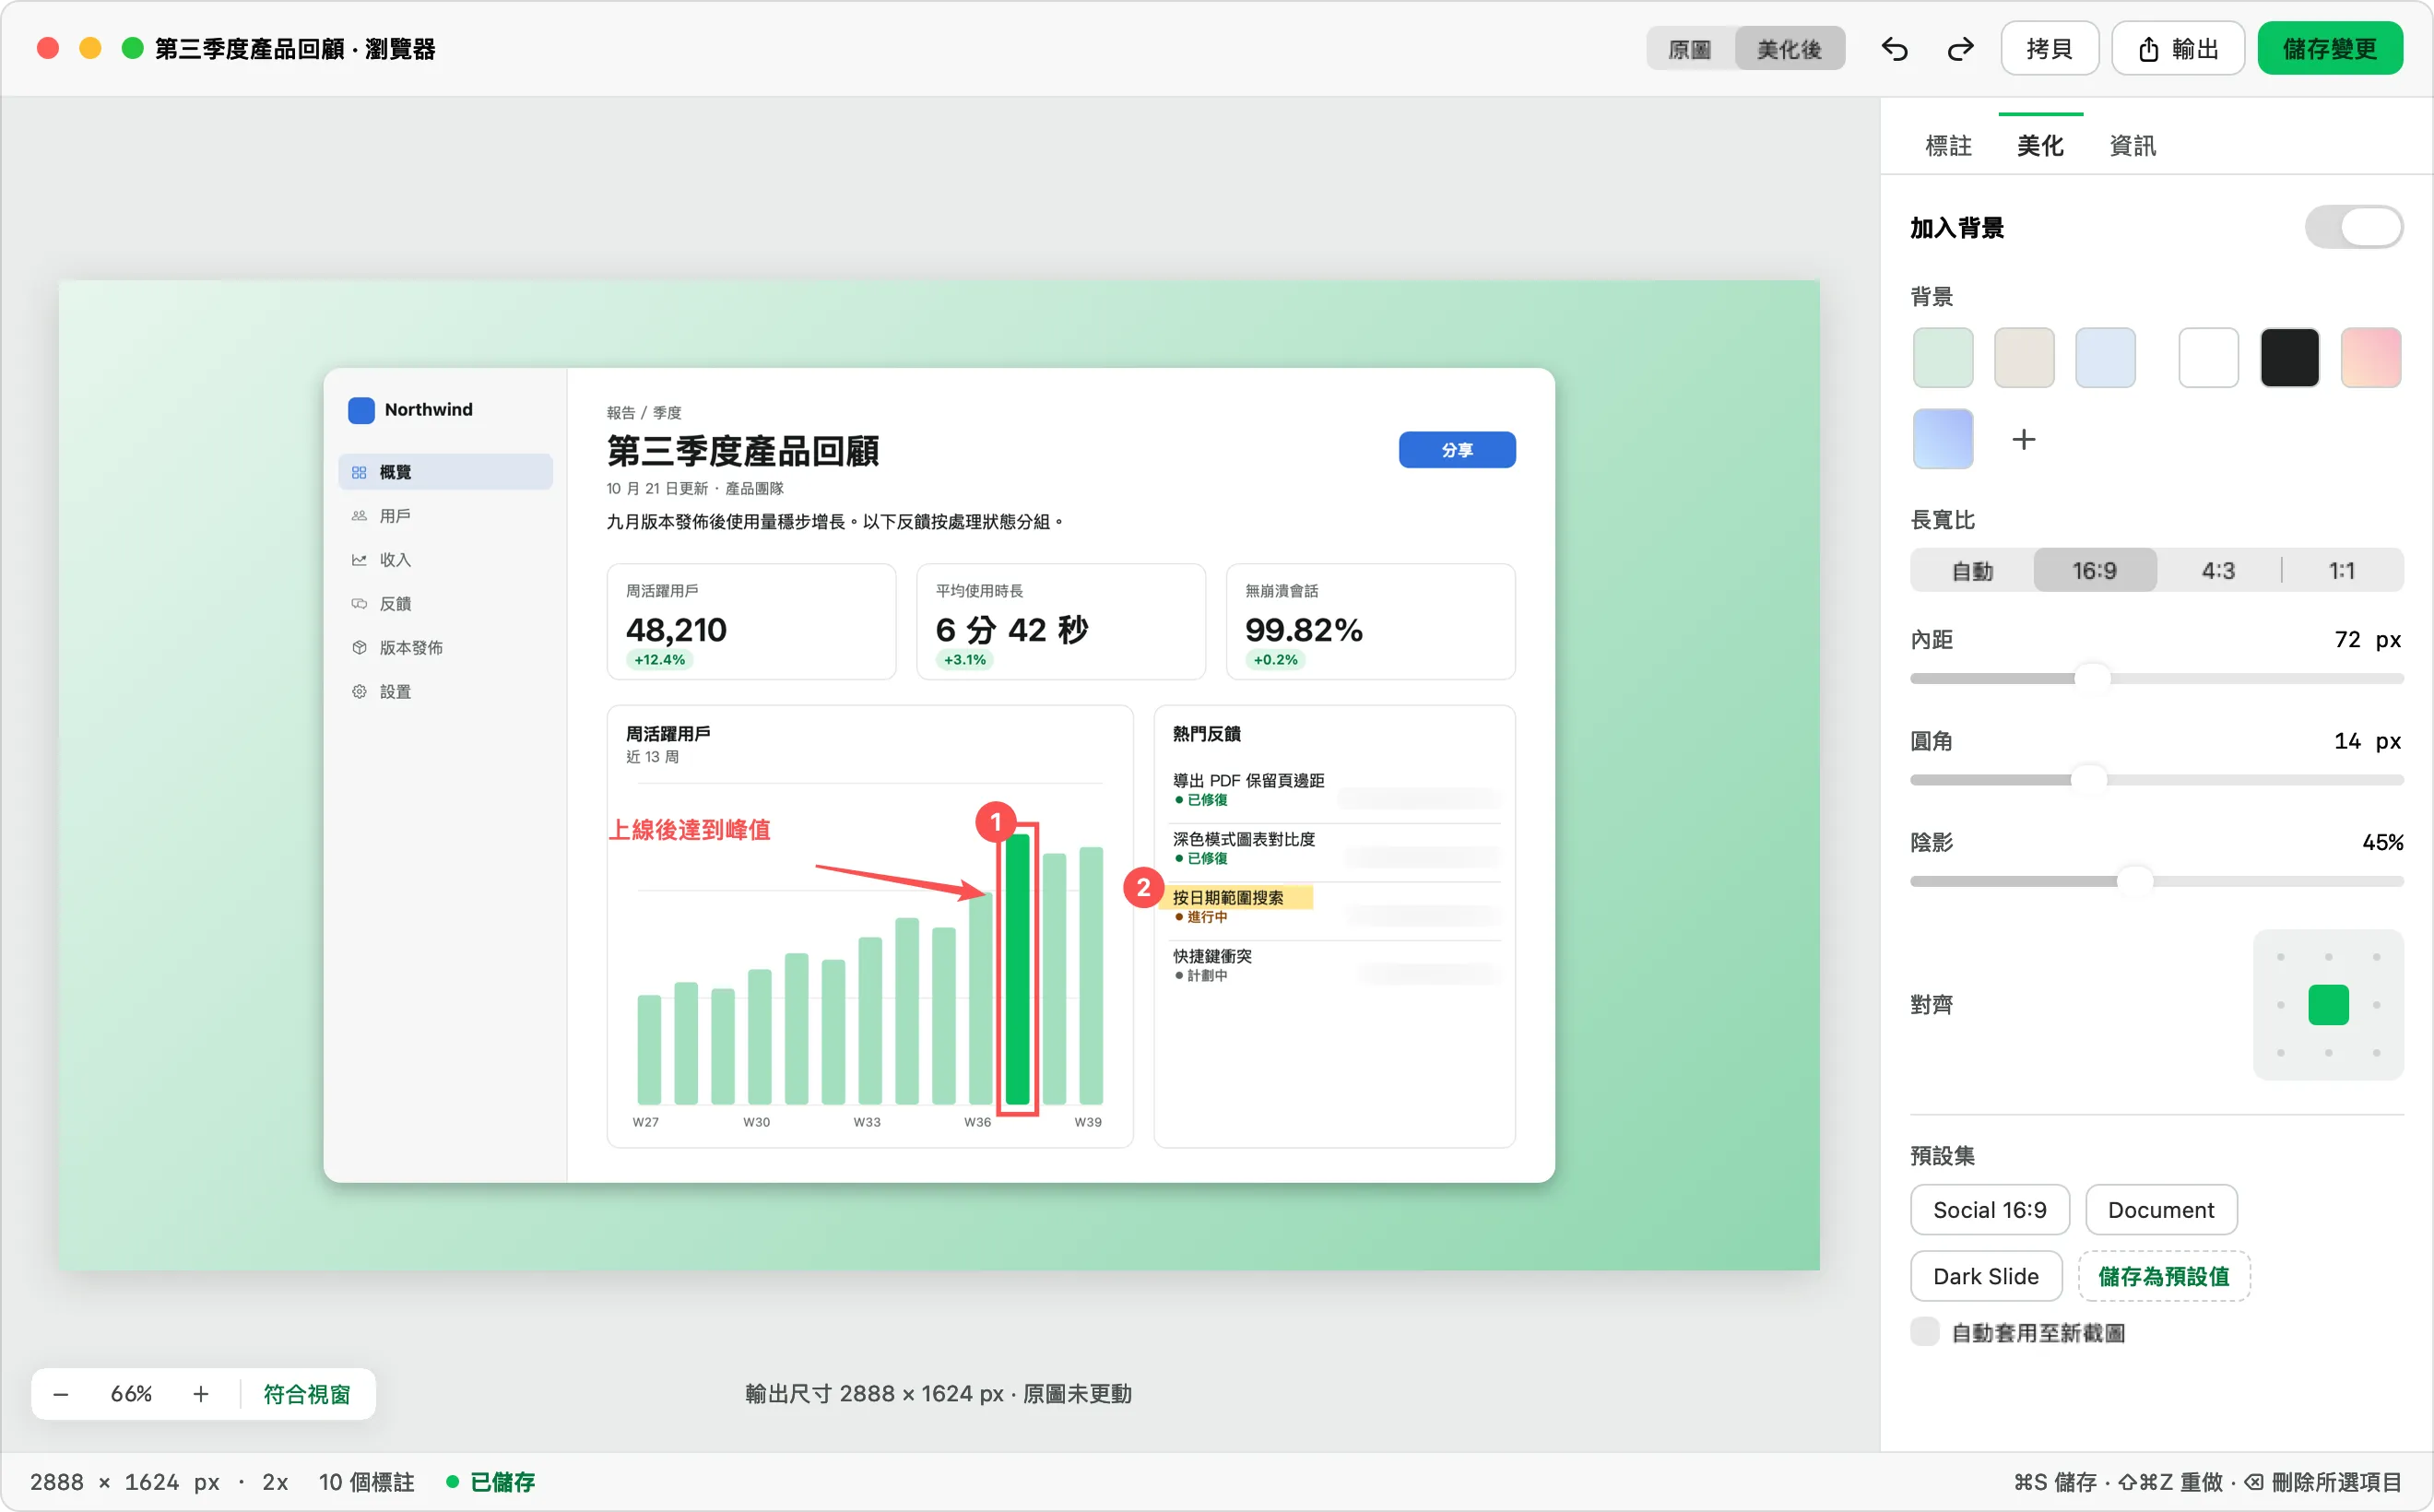Select the pink gradient background swatch
2434x1512 pixels.
[2371, 358]
